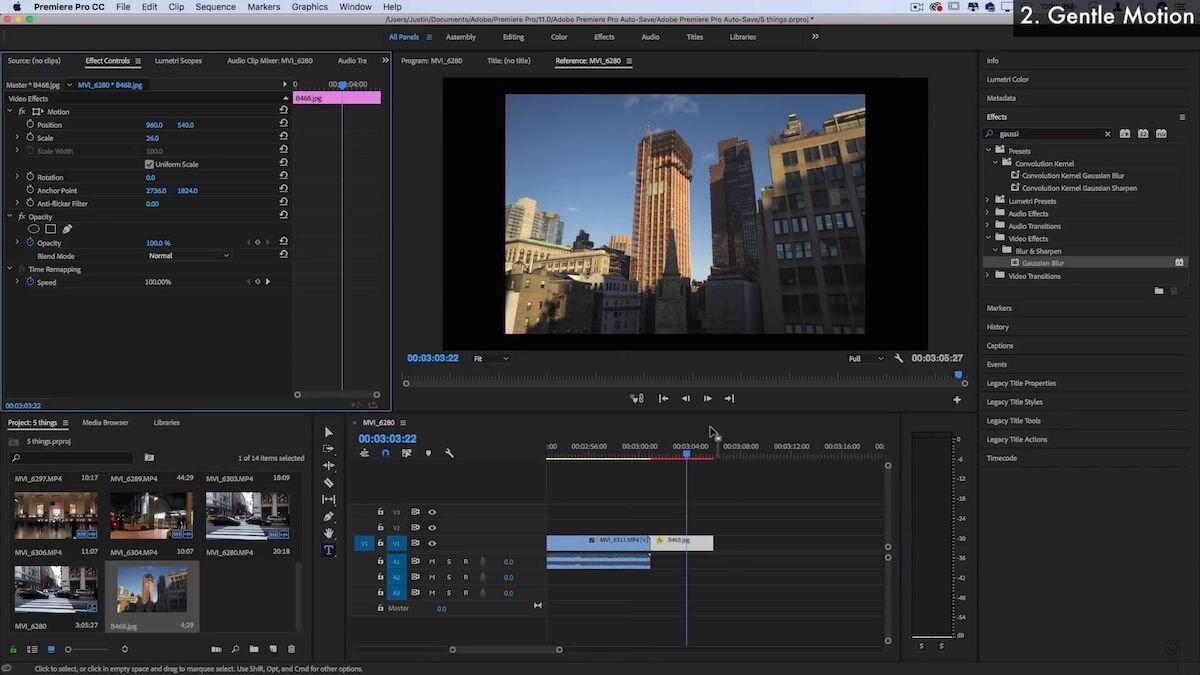Select the Pen tool in timeline toolbar
Image resolution: width=1200 pixels, height=675 pixels.
(328, 516)
